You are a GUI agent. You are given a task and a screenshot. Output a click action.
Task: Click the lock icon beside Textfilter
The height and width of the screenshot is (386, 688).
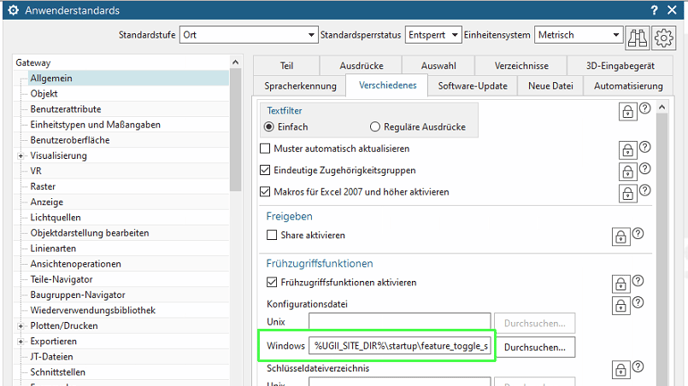pyautogui.click(x=627, y=111)
